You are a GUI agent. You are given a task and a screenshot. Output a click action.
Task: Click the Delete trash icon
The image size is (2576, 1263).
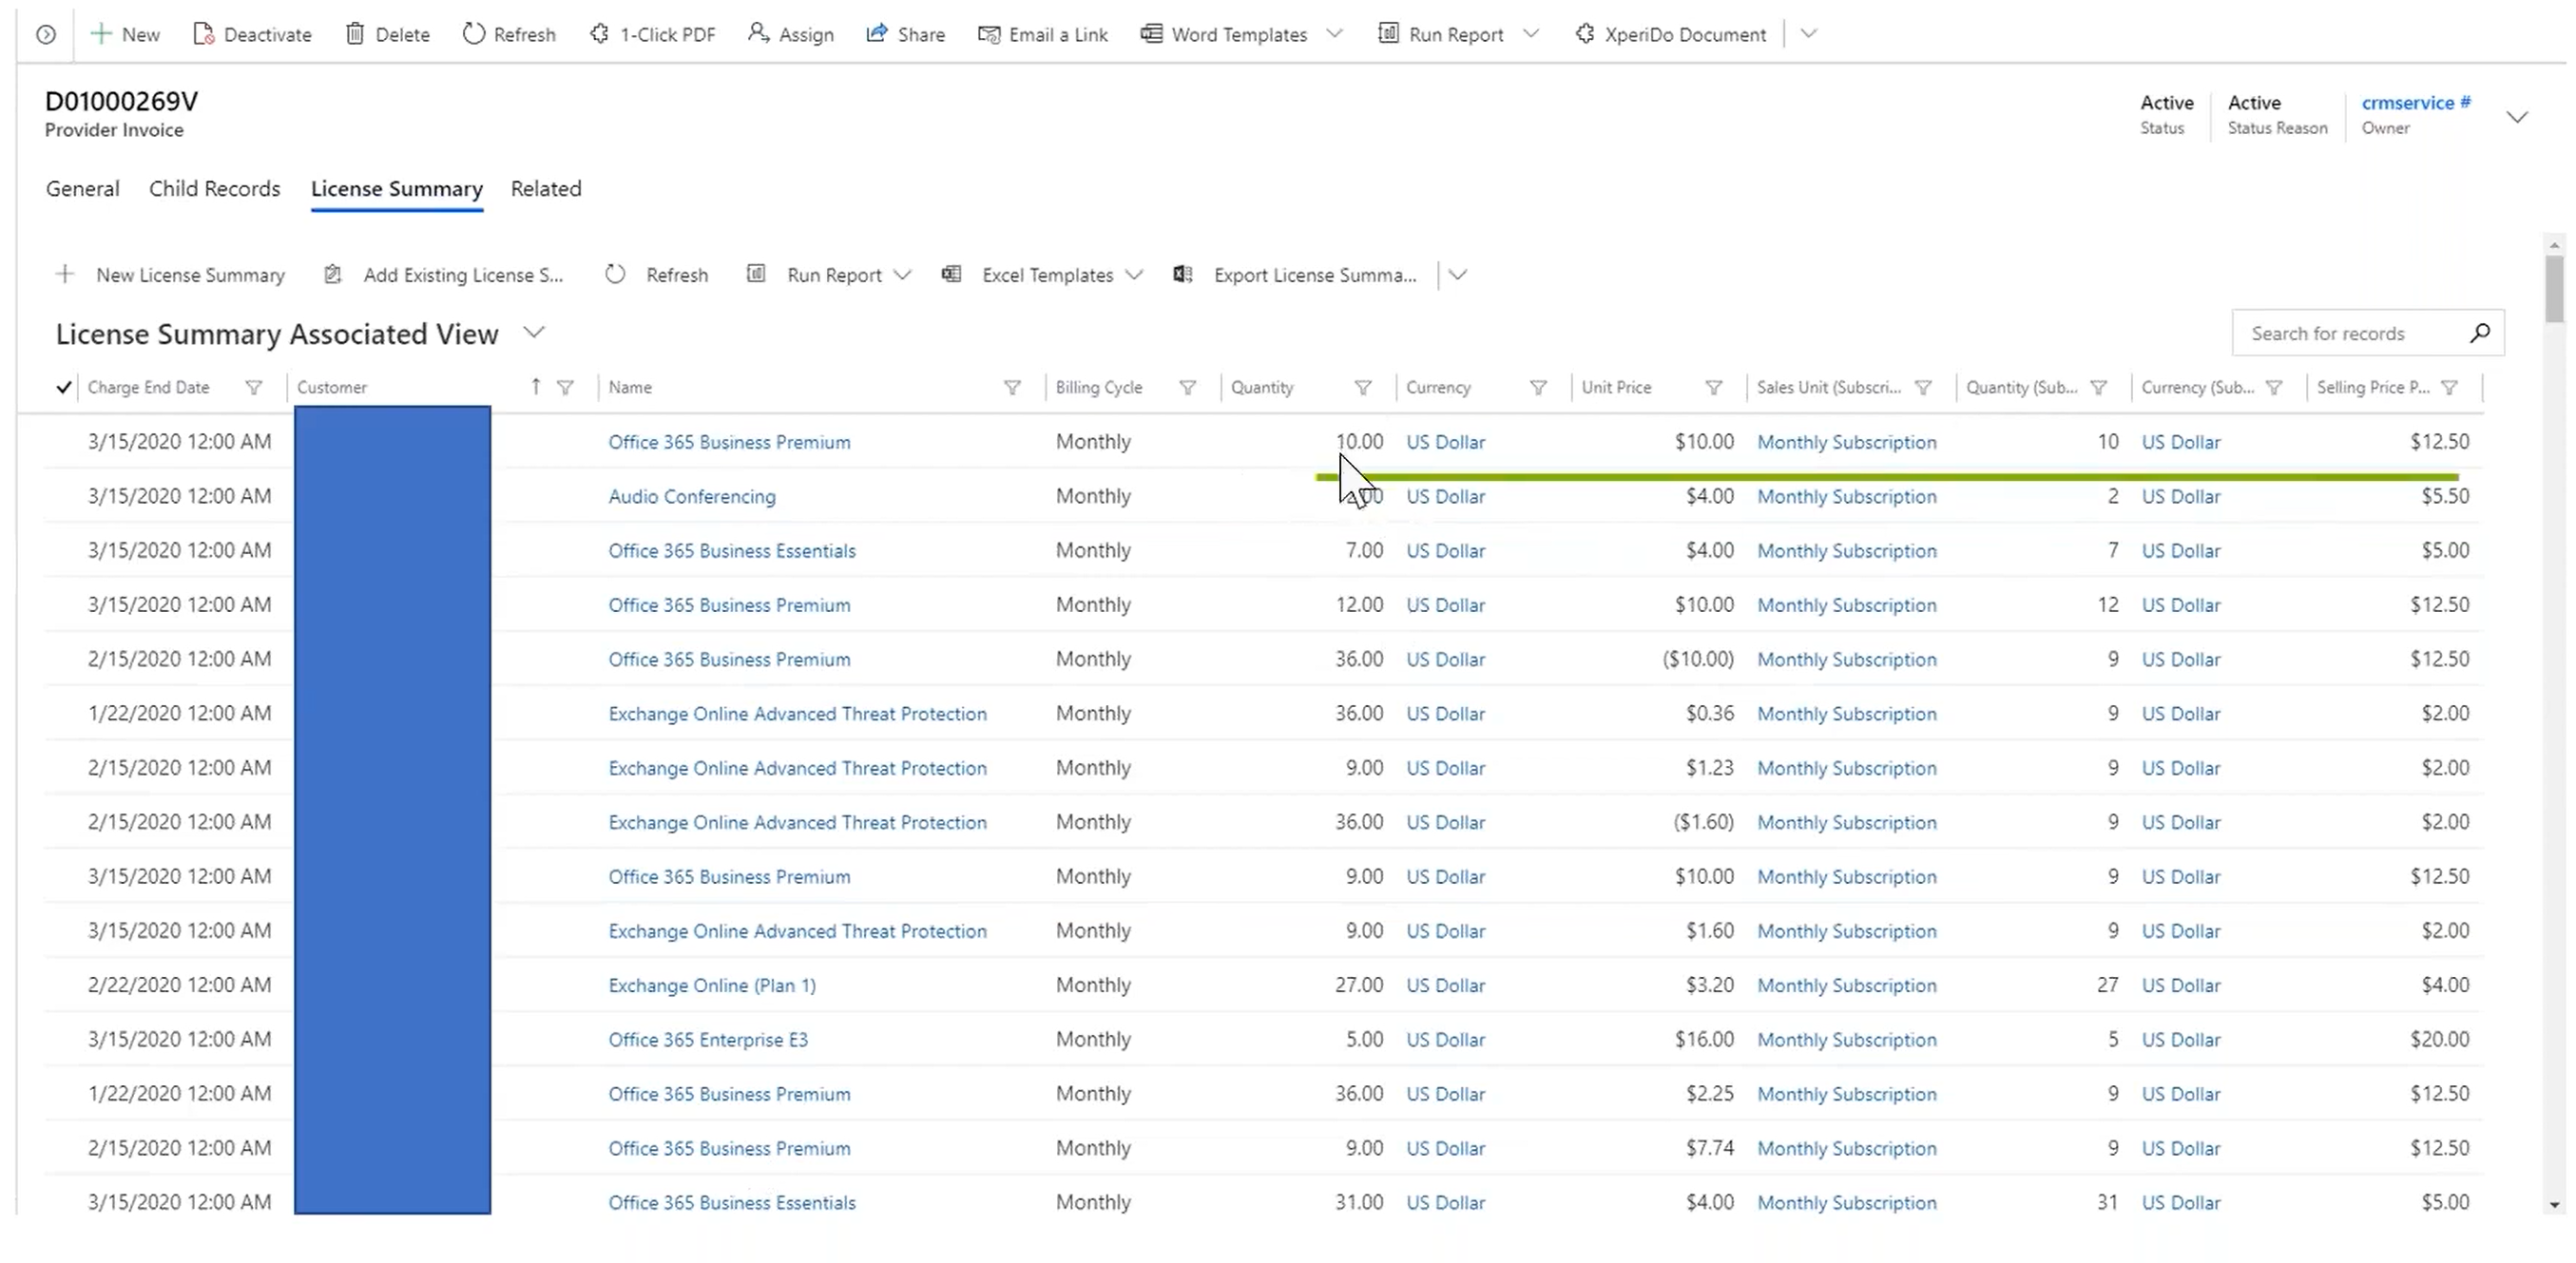pyautogui.click(x=355, y=34)
